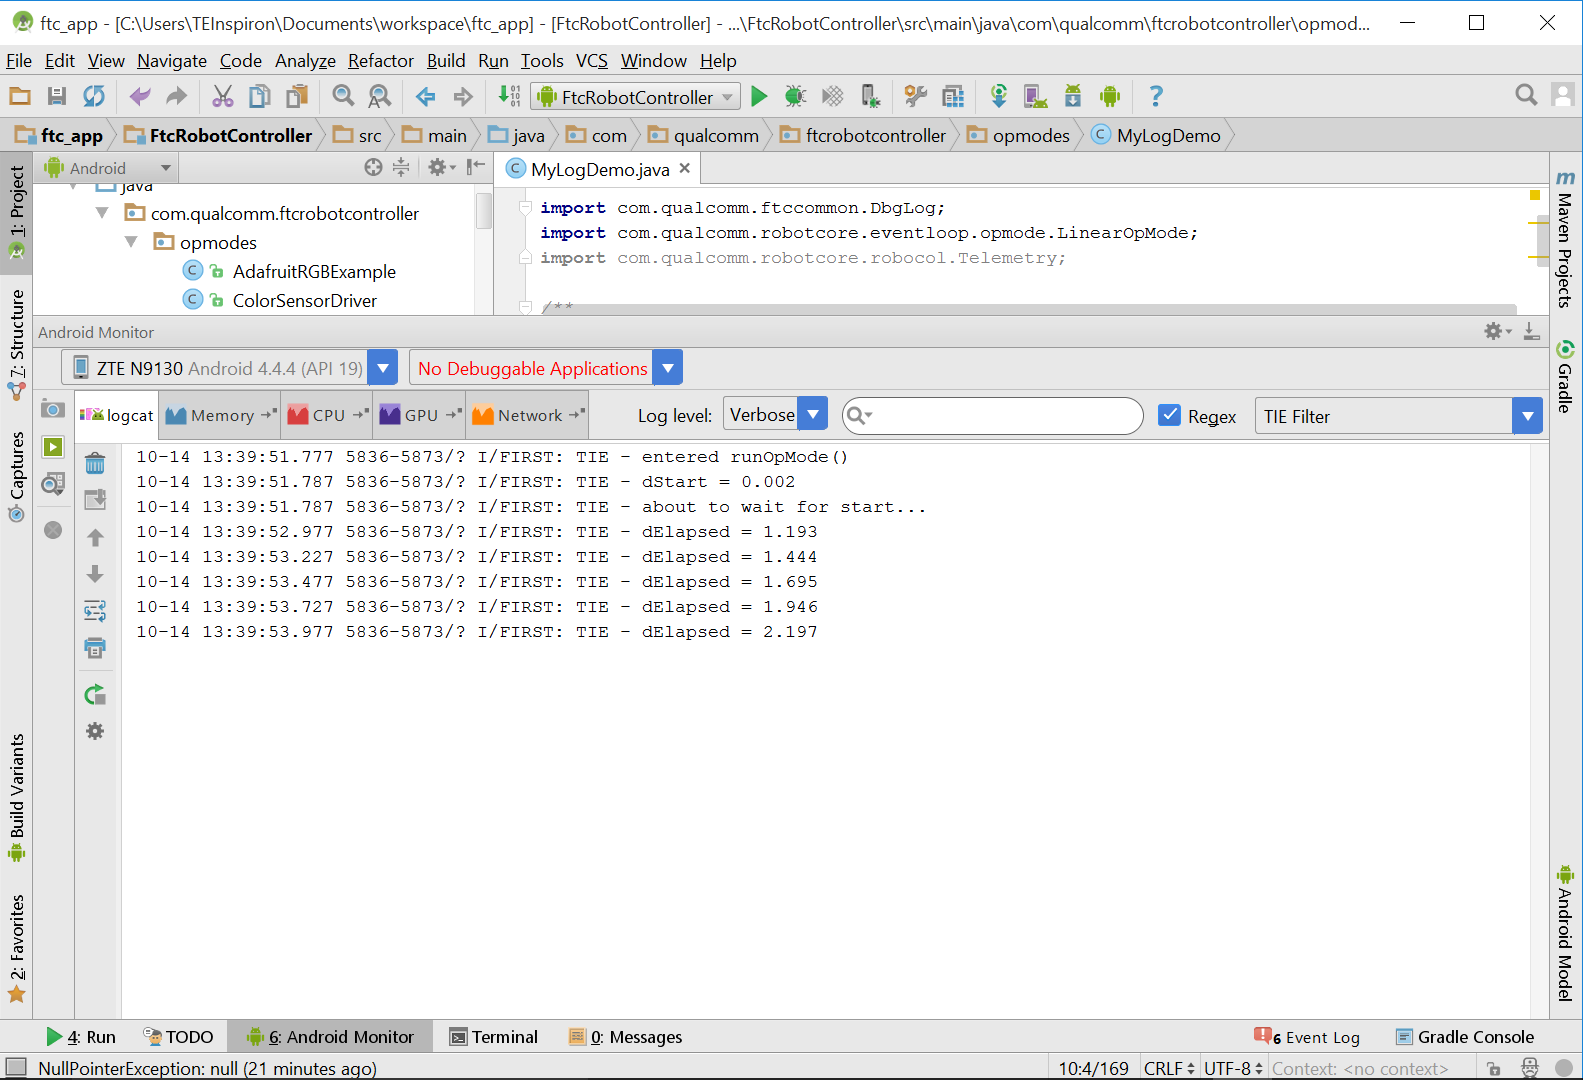The height and width of the screenshot is (1080, 1583).
Task: Open the Maven Projects side panel
Action: coord(1565,240)
